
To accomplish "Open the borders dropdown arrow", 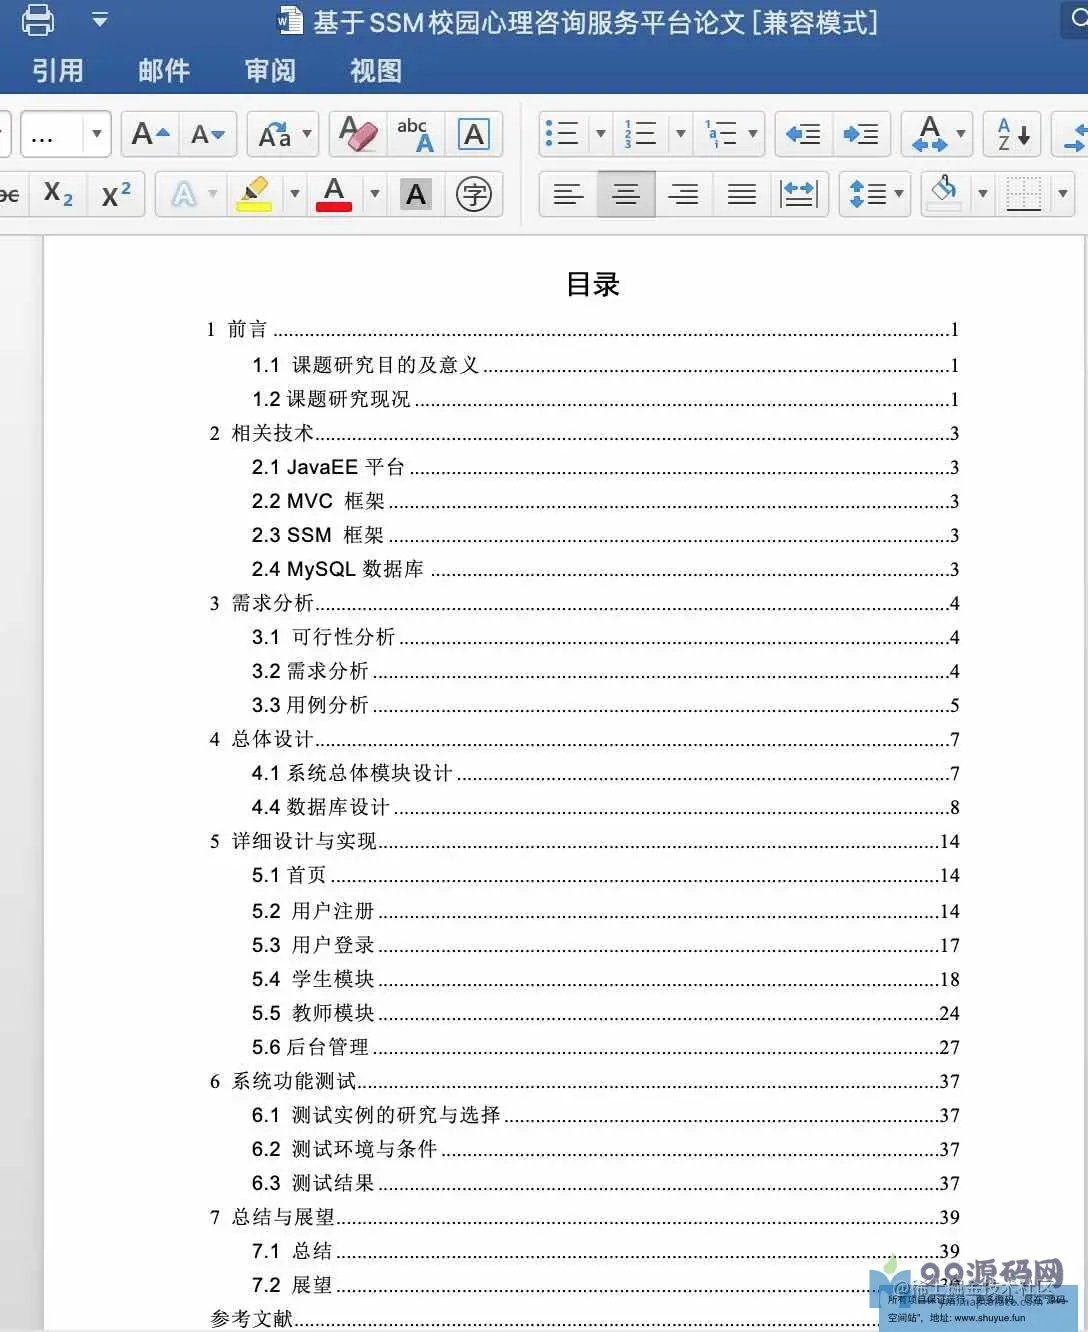I will [1062, 194].
